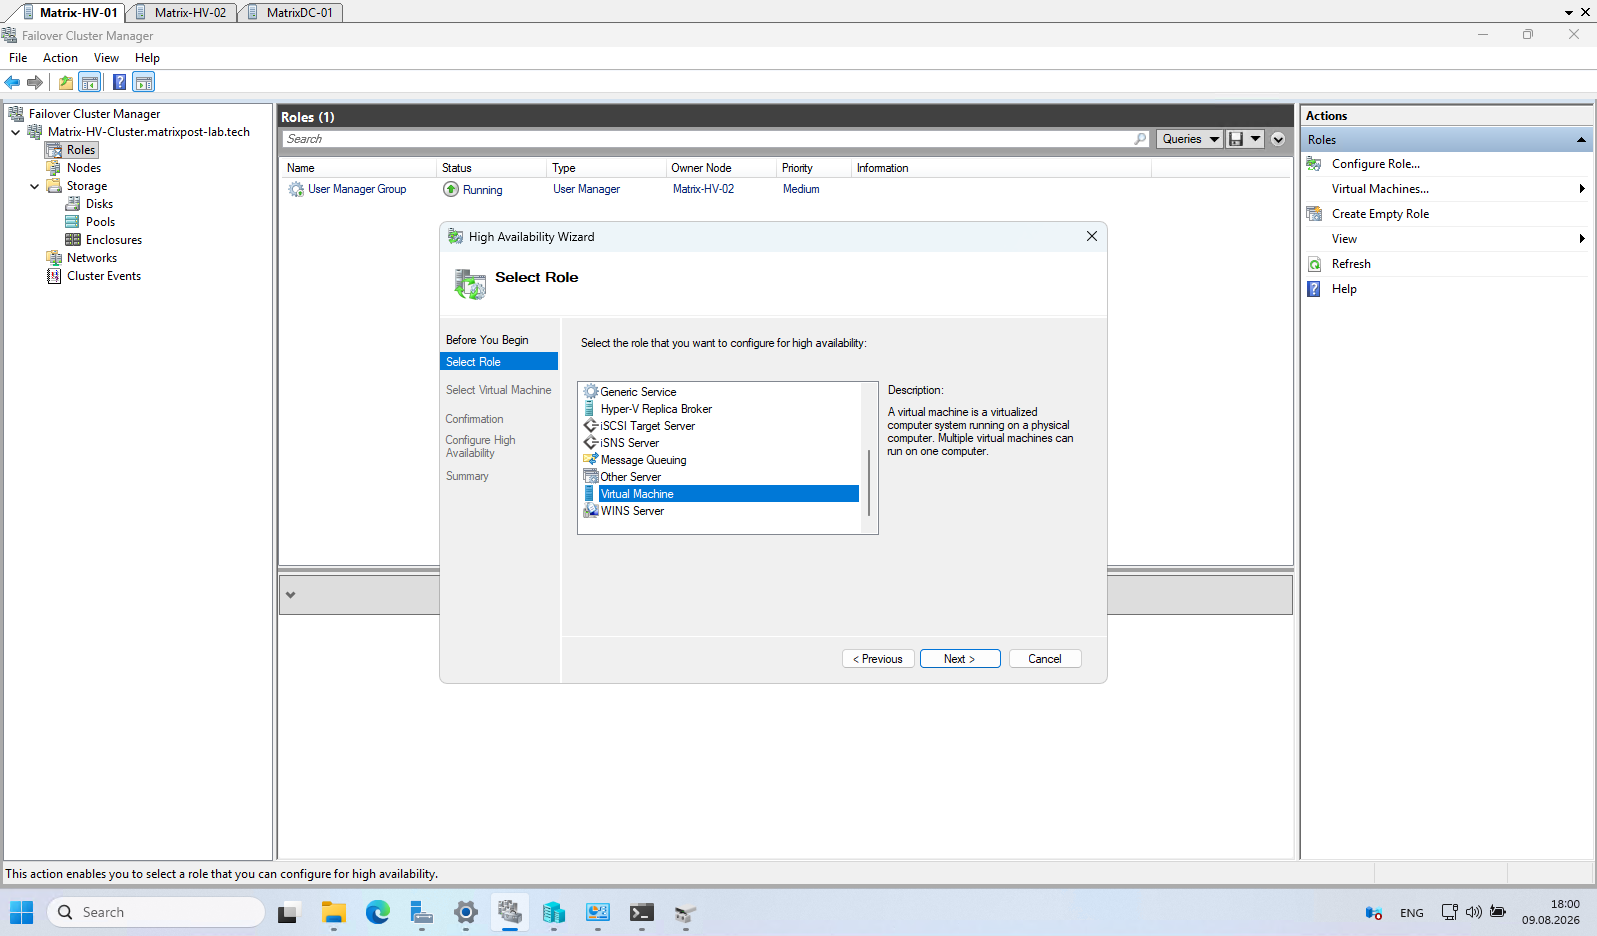
Task: Click the taskbar Search box
Action: coord(156,912)
